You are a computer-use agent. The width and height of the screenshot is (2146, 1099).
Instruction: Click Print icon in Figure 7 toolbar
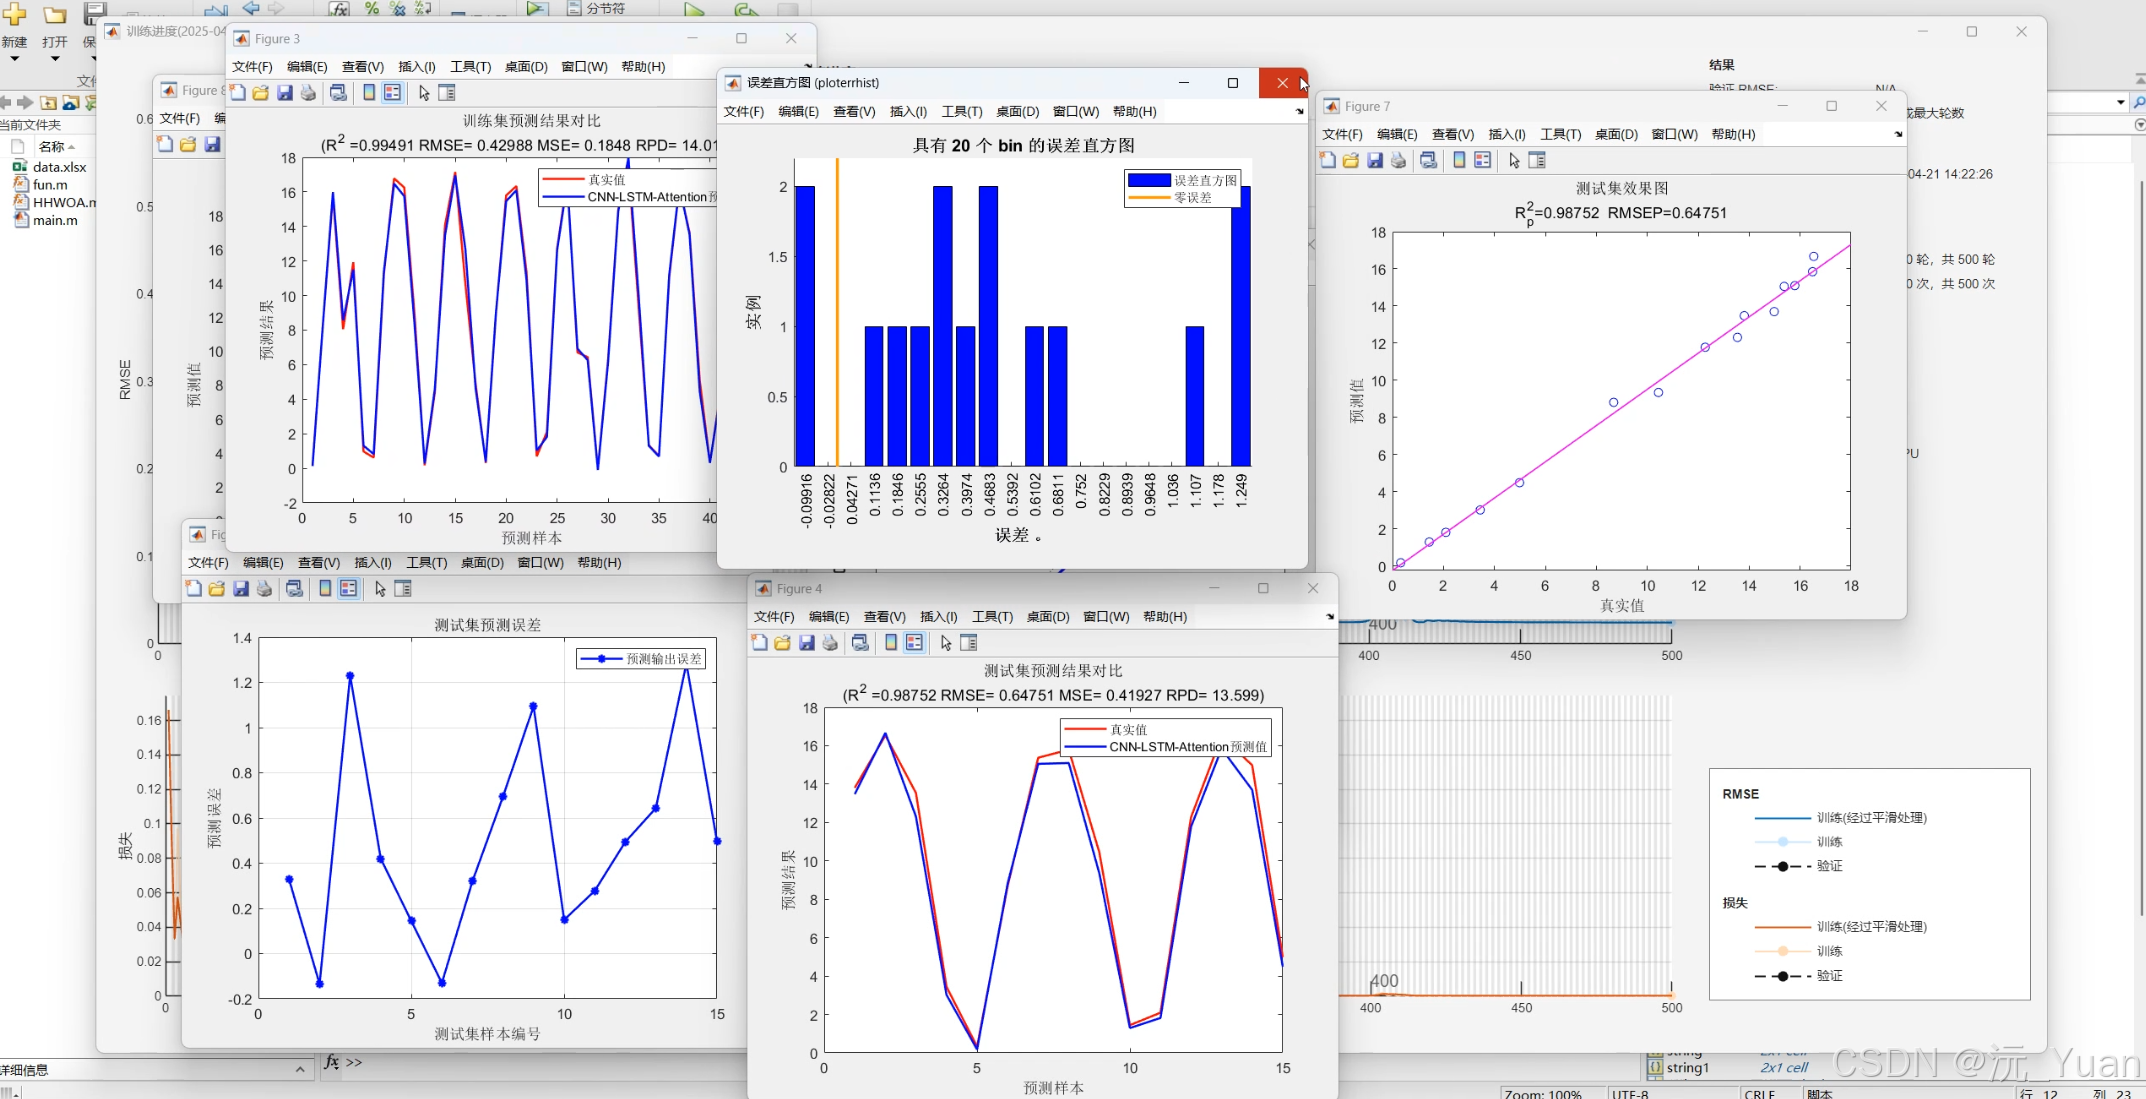pos(1398,160)
